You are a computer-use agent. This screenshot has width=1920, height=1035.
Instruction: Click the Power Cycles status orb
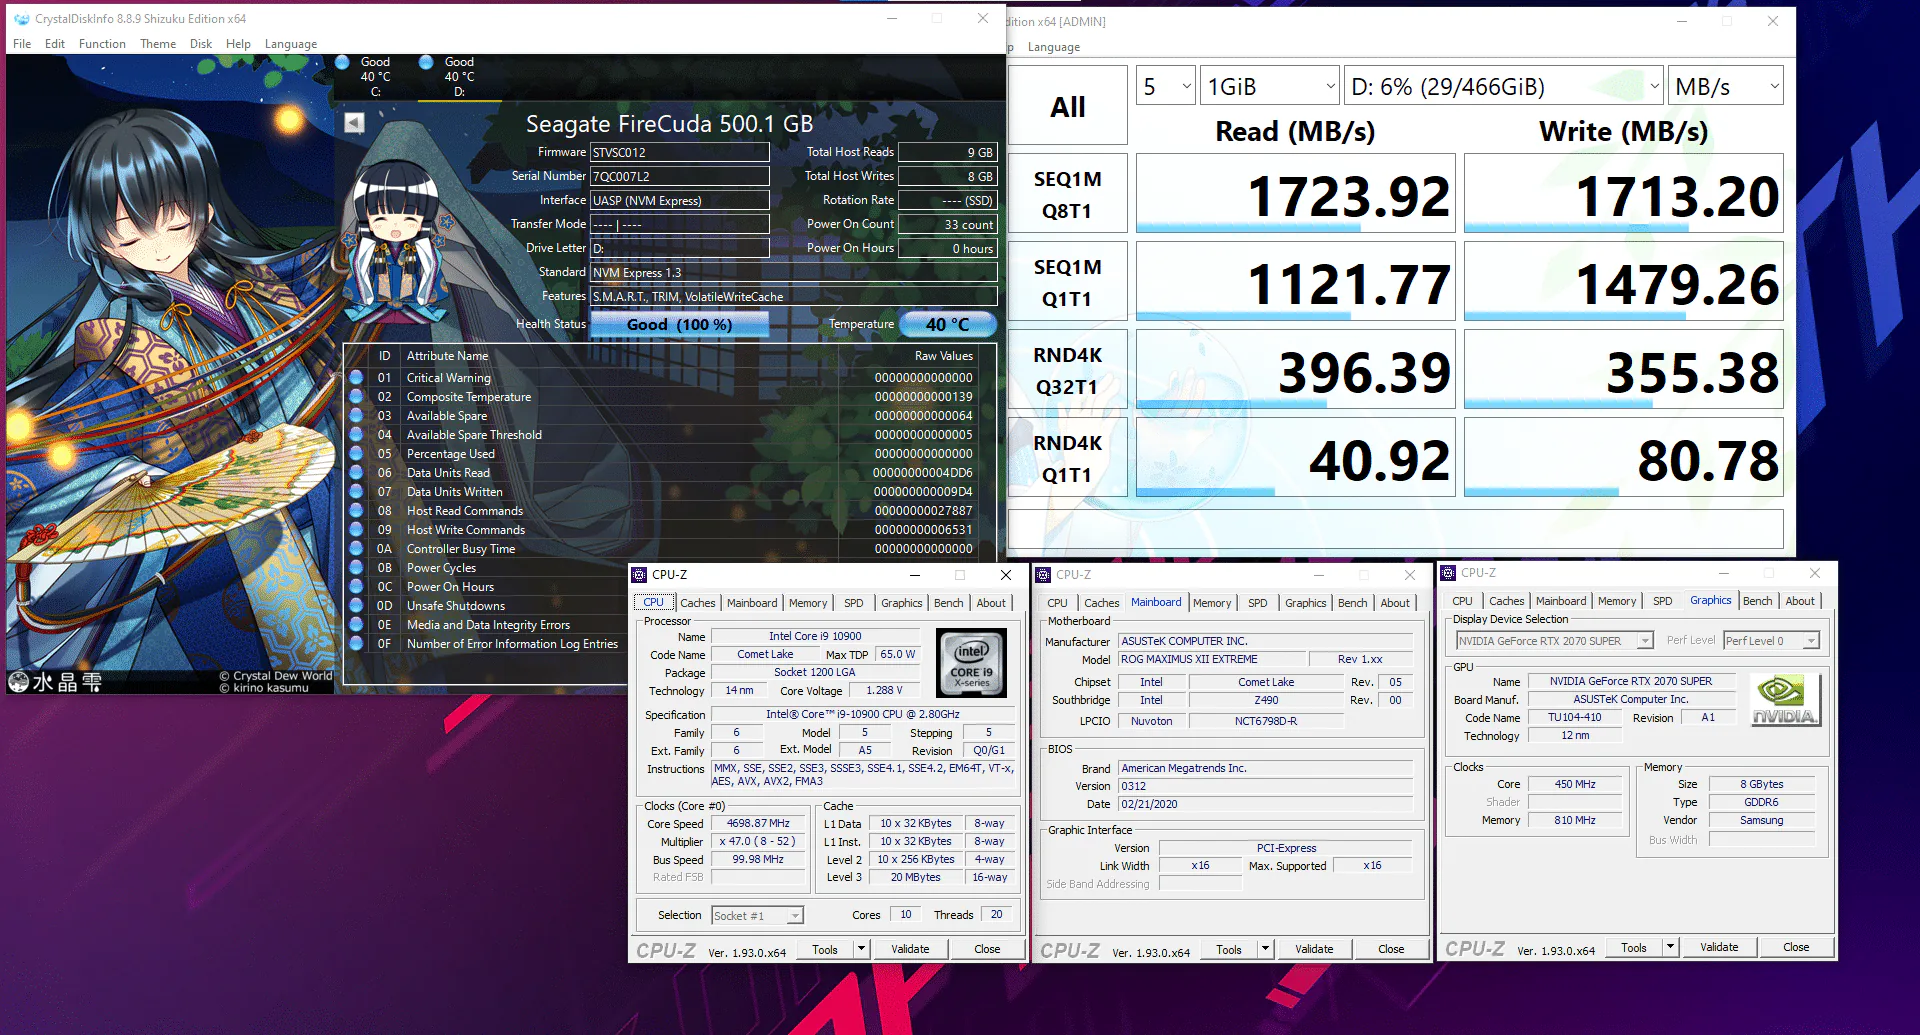click(356, 568)
